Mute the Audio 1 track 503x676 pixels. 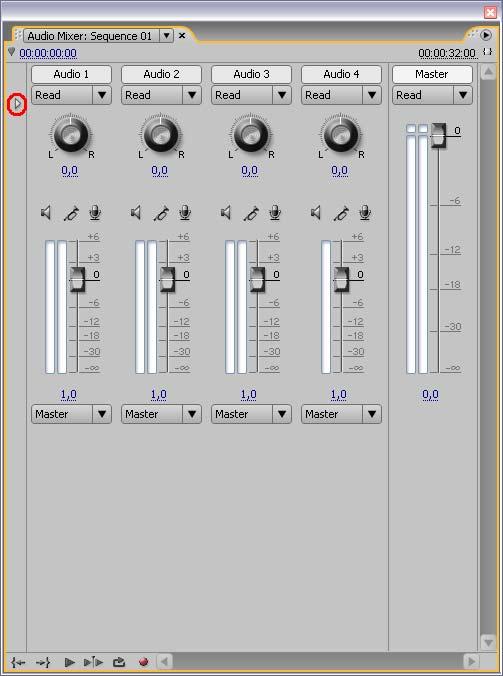46,213
